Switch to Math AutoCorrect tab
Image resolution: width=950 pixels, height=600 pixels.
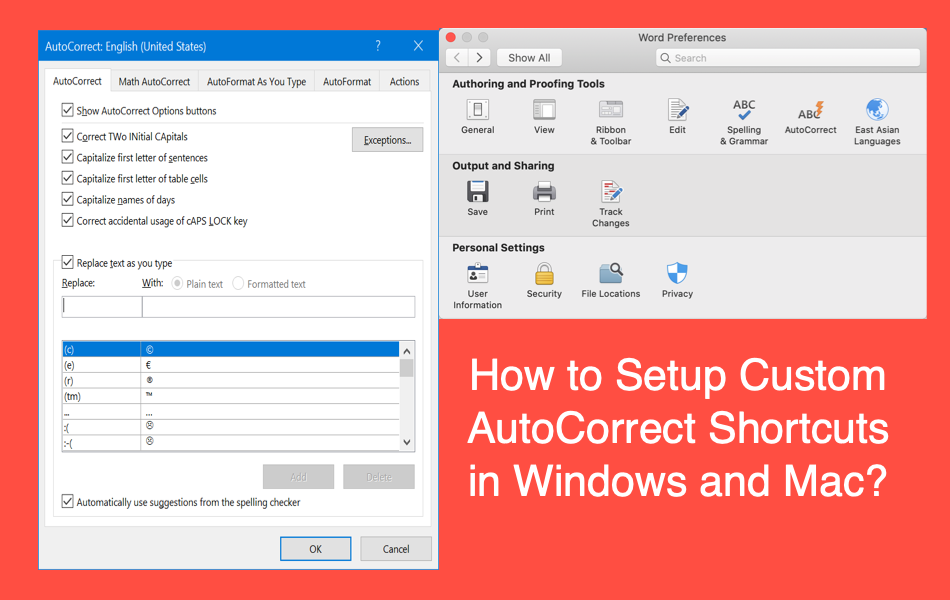click(154, 81)
